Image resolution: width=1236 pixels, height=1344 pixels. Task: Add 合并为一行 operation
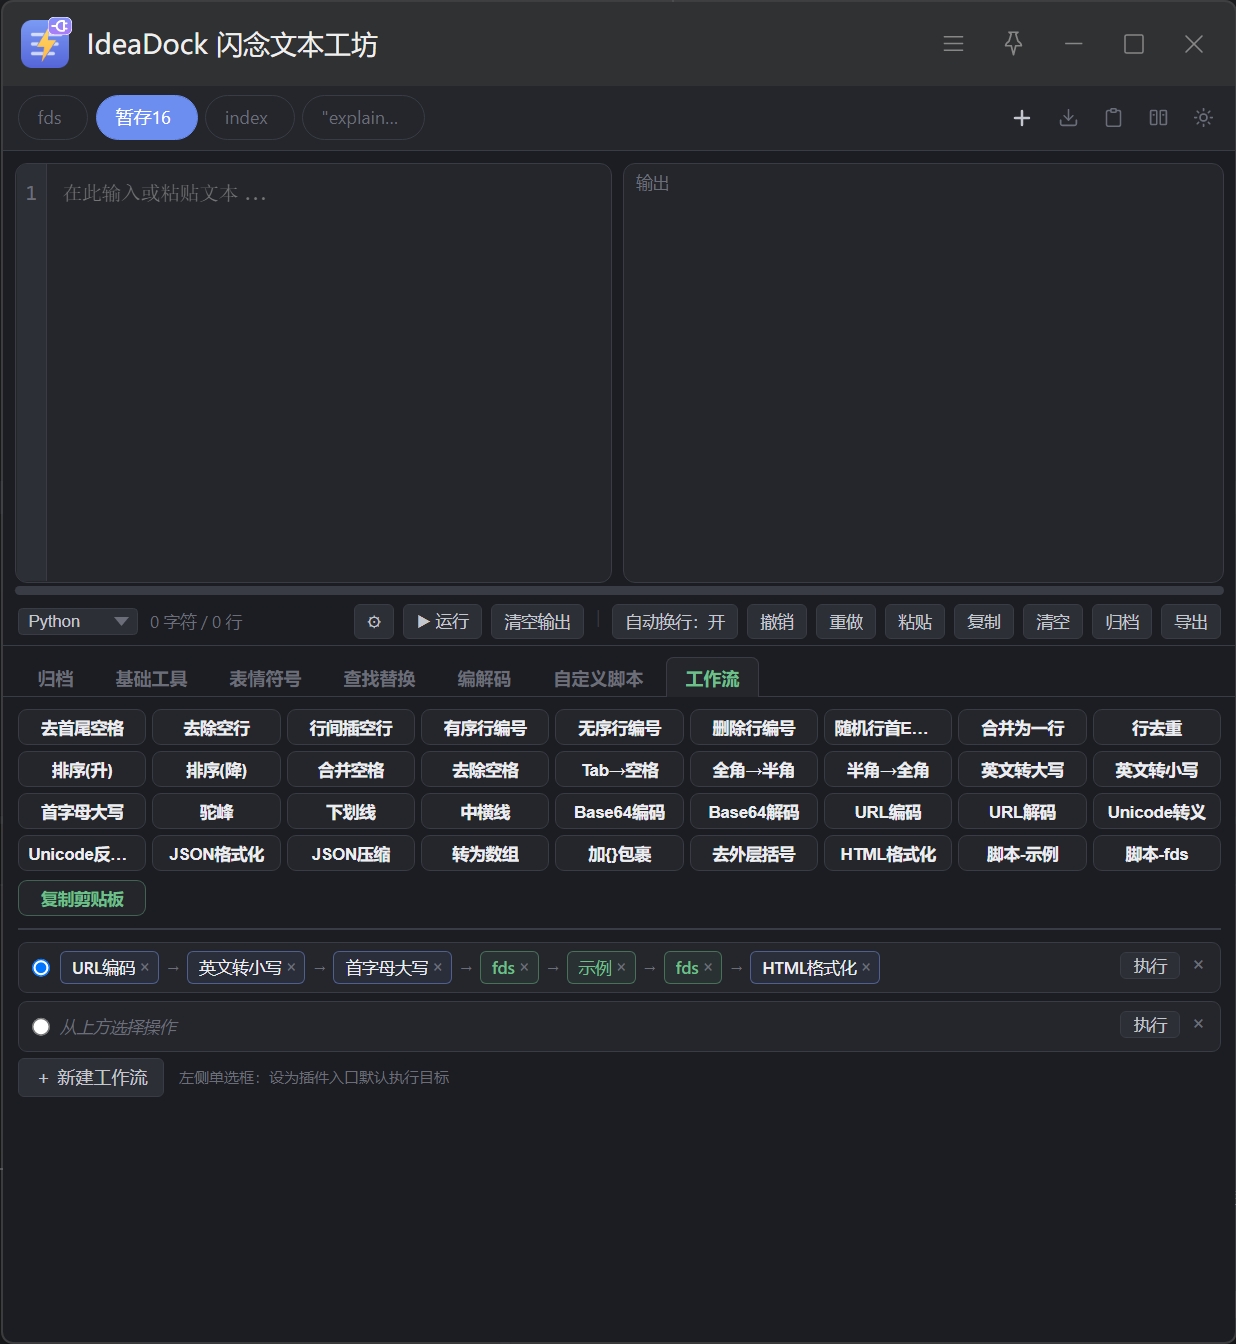pos(1022,728)
